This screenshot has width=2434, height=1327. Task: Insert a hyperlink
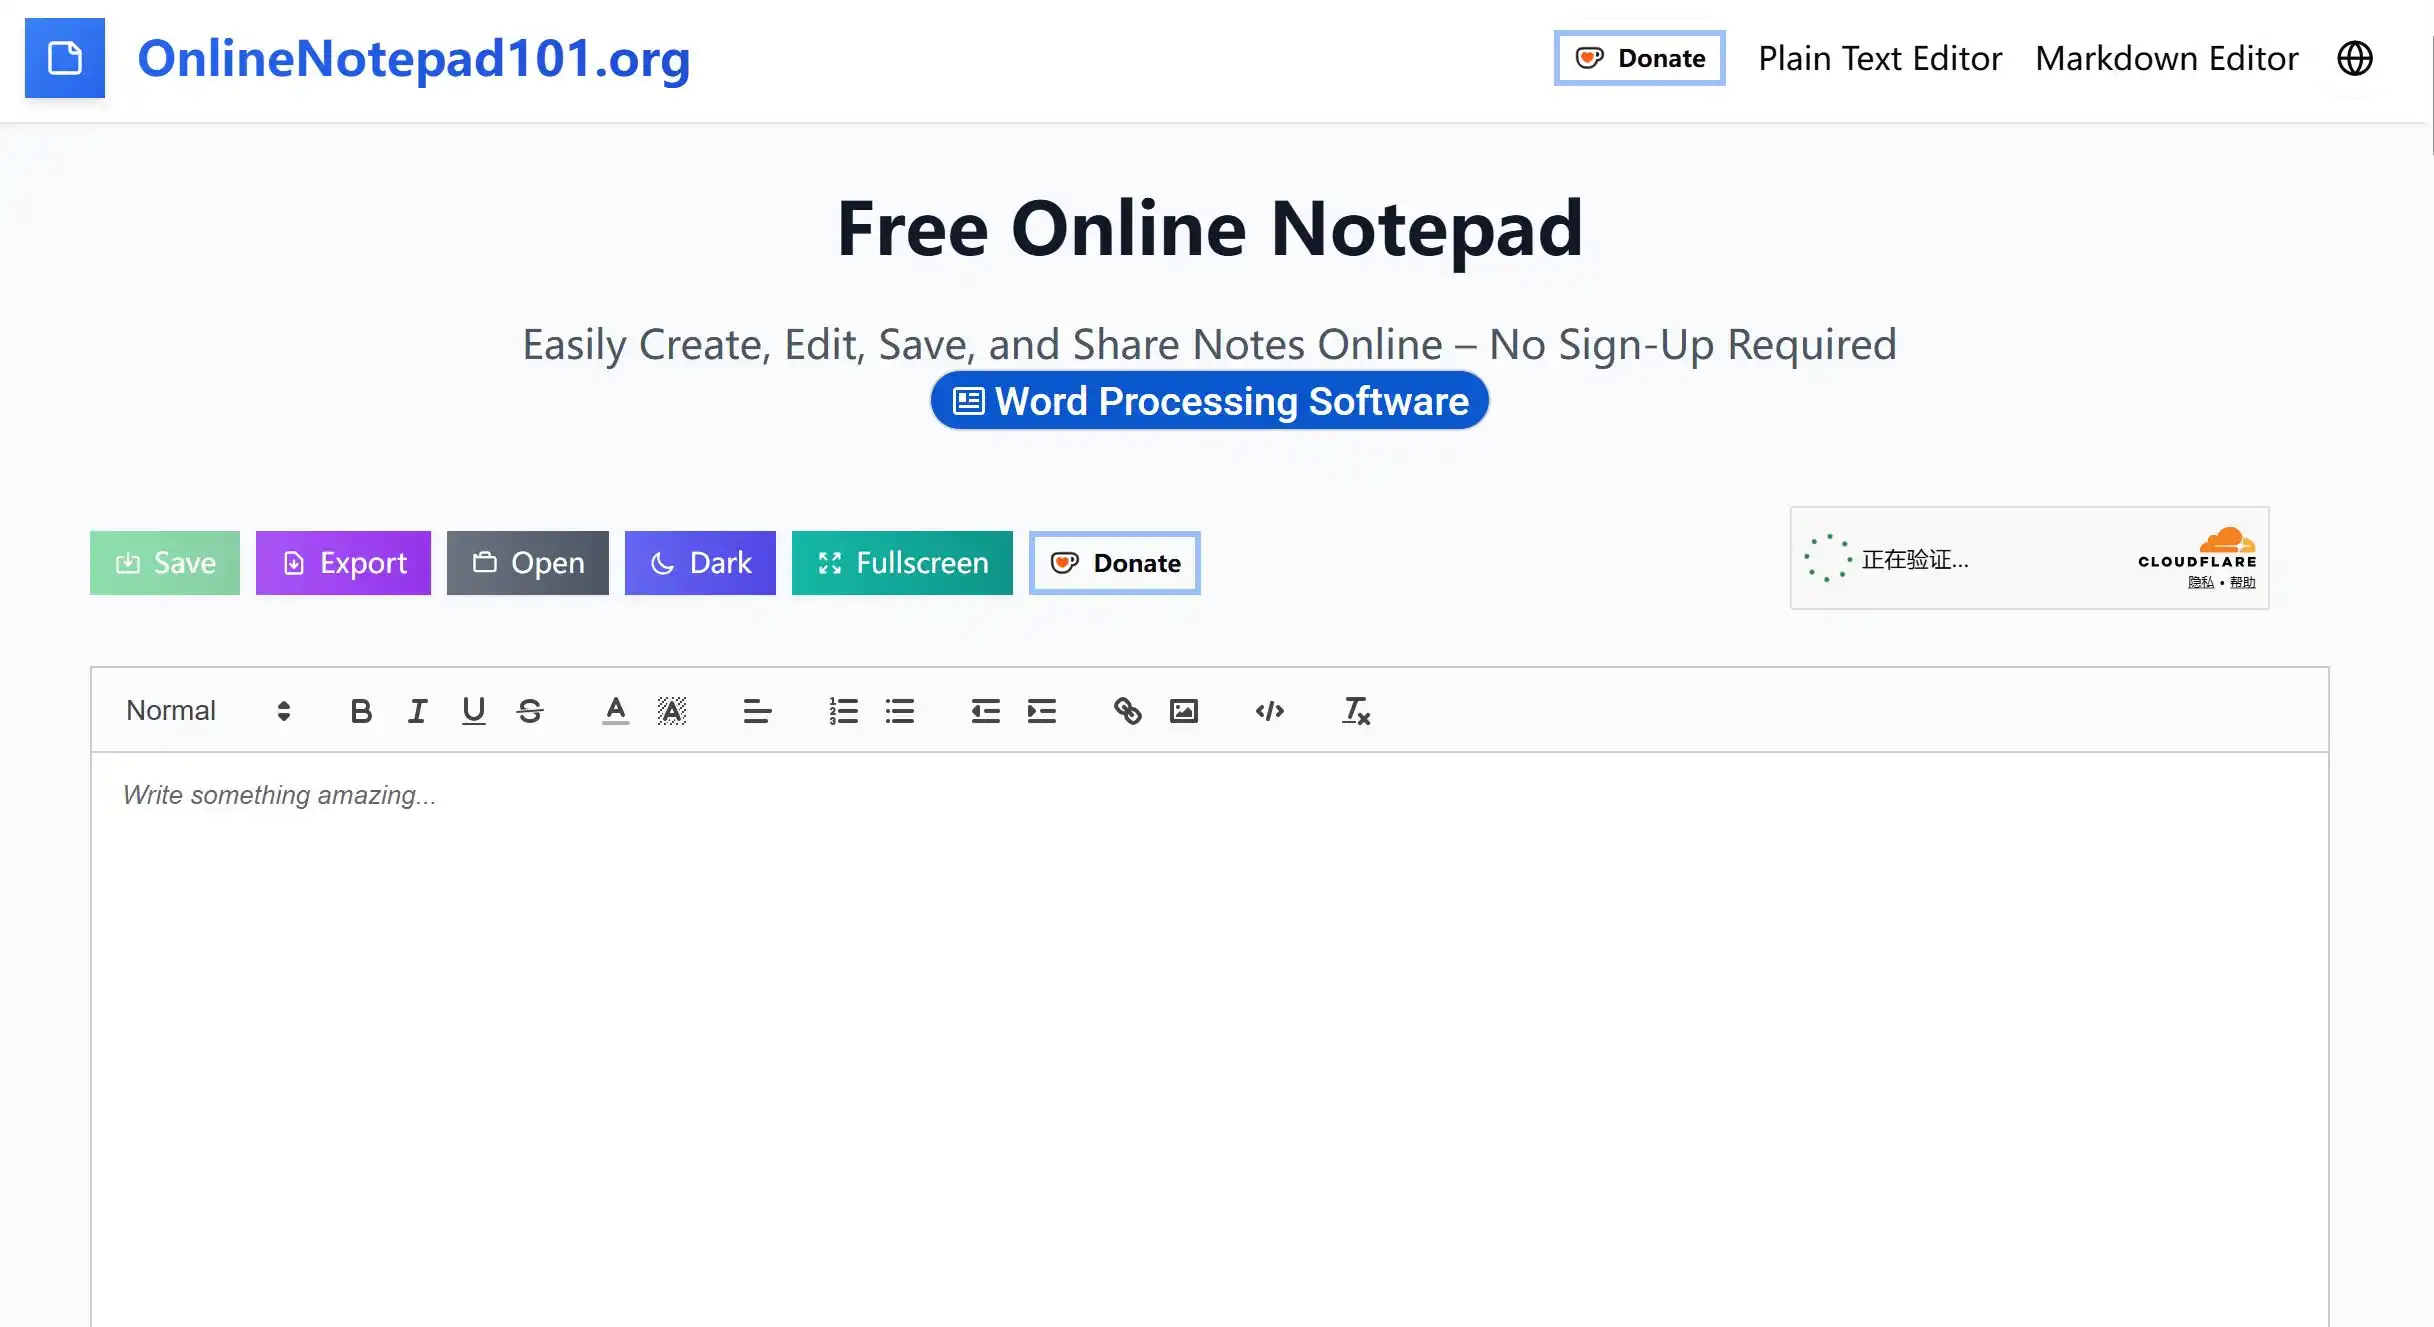click(x=1127, y=711)
